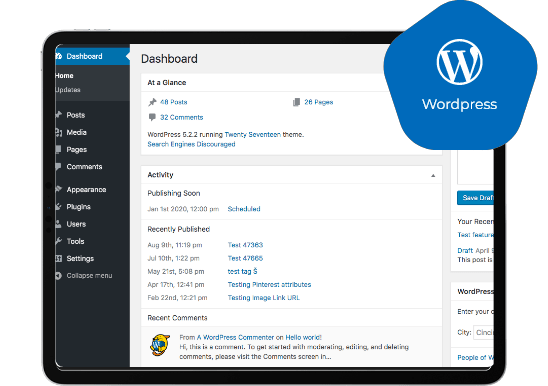The width and height of the screenshot is (548, 386).
Task: Open the Test 47865 post
Action: (x=245, y=258)
